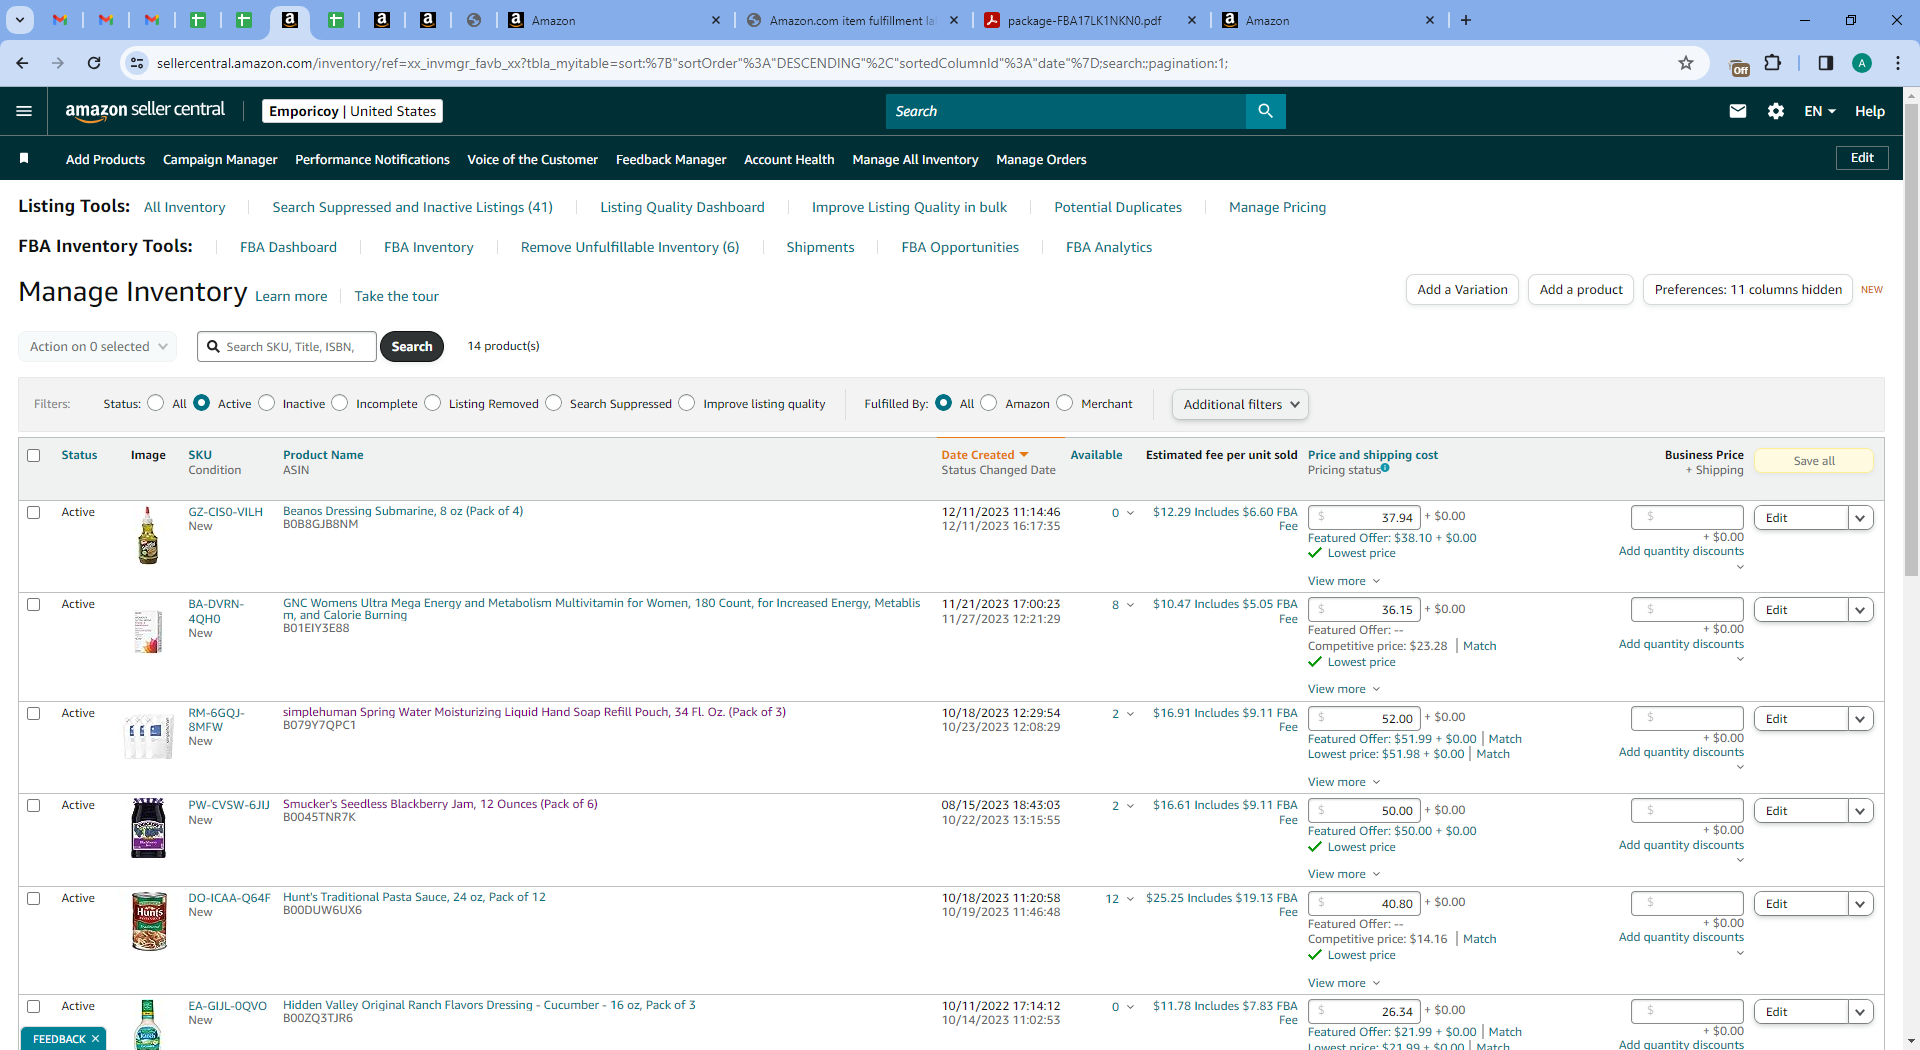Filter Fulfilled By Merchant radio button
The width and height of the screenshot is (1920, 1050).
tap(1065, 402)
